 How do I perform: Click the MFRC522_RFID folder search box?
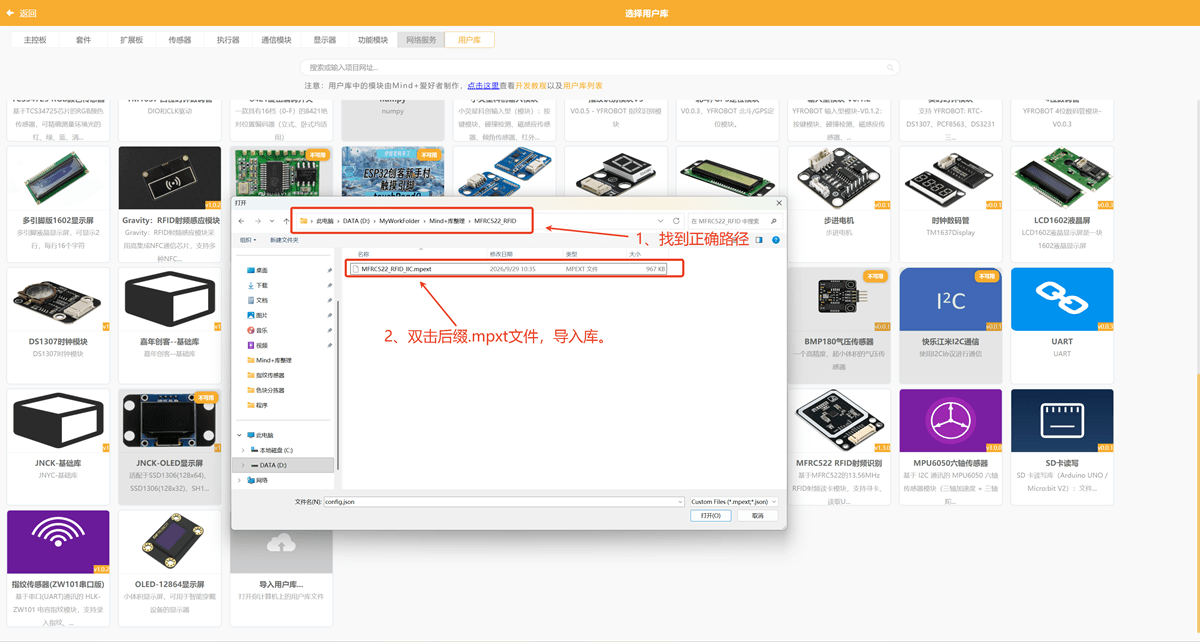734,220
